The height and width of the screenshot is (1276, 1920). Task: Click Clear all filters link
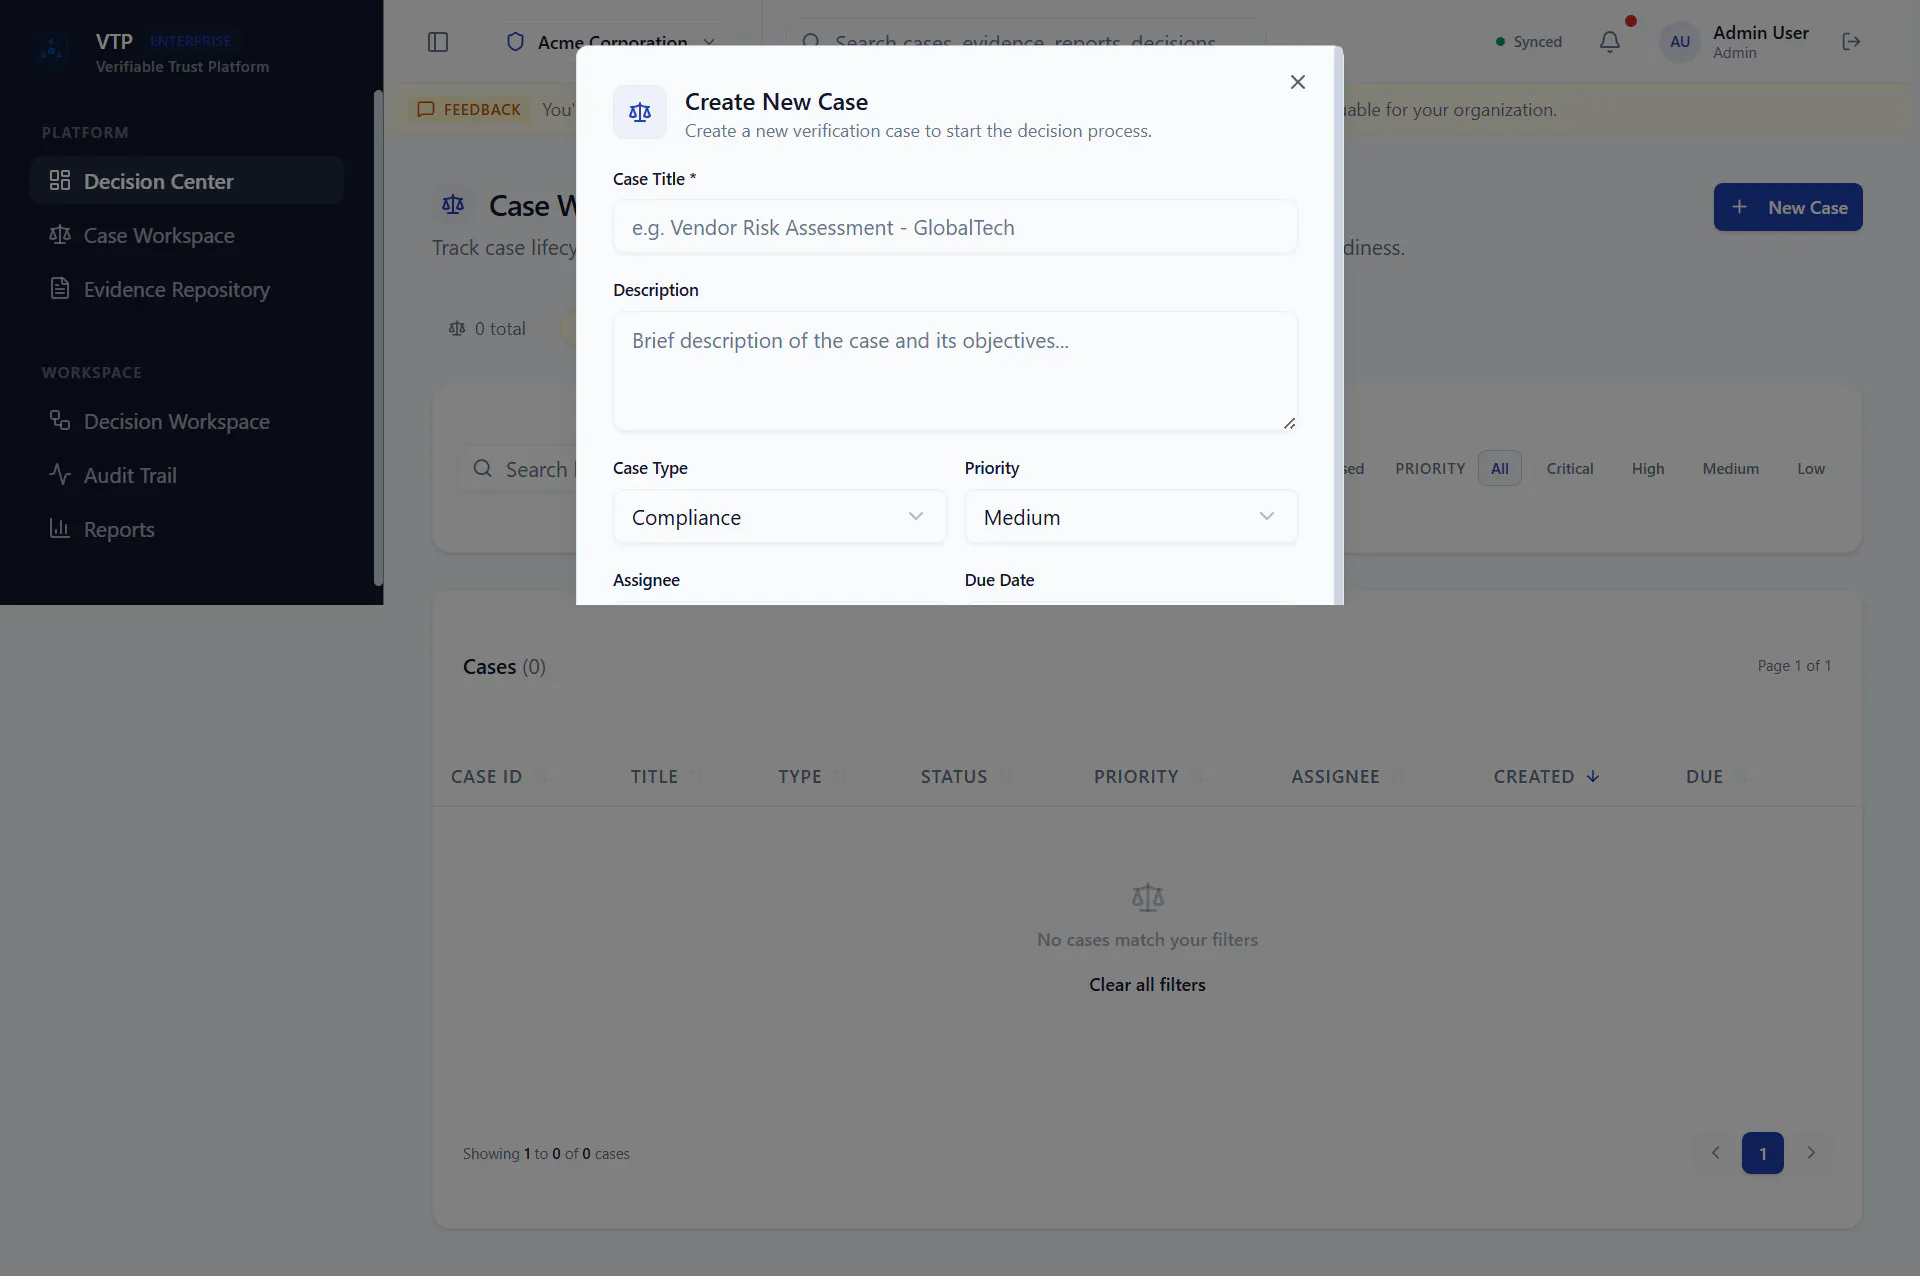point(1147,984)
